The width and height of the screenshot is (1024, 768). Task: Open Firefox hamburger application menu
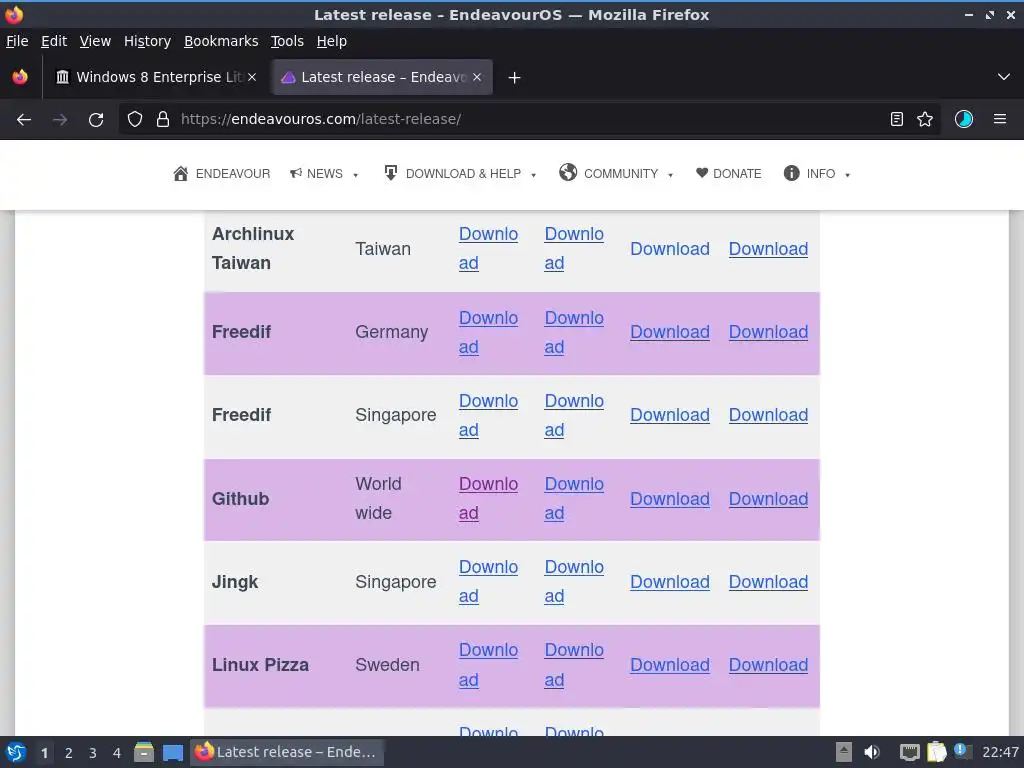1000,119
